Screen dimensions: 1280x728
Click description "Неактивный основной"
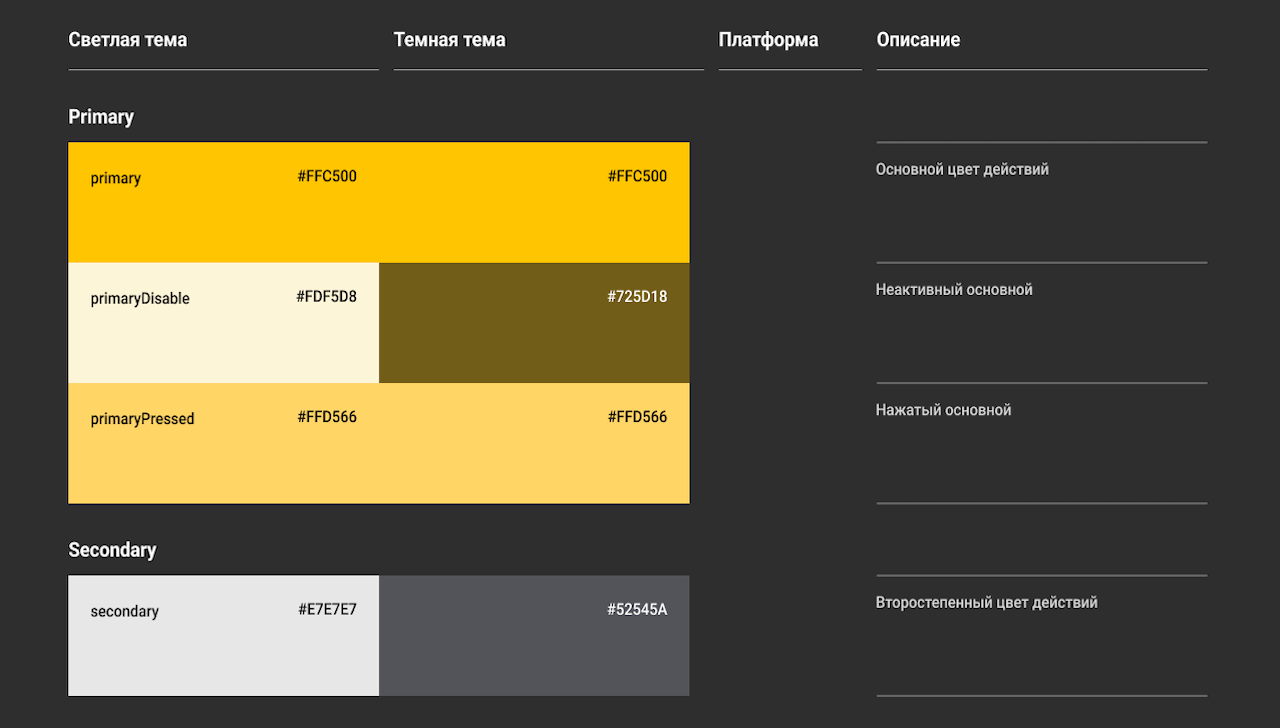click(x=955, y=290)
